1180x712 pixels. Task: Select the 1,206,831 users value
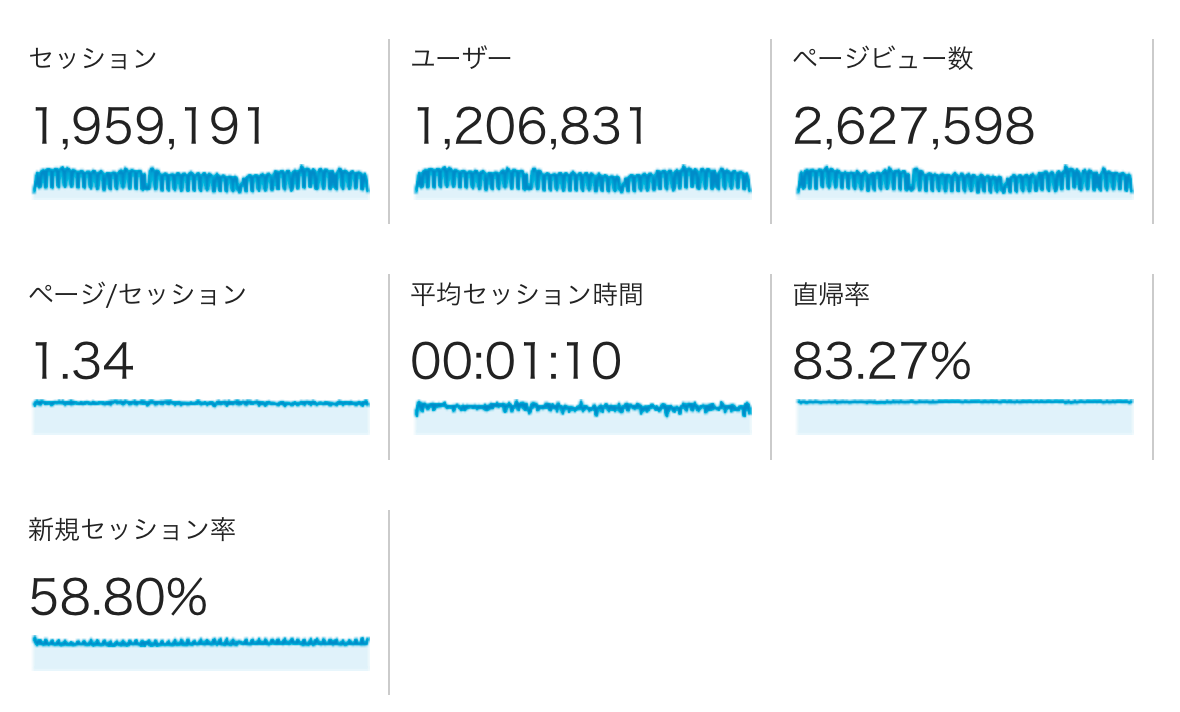pos(530,126)
